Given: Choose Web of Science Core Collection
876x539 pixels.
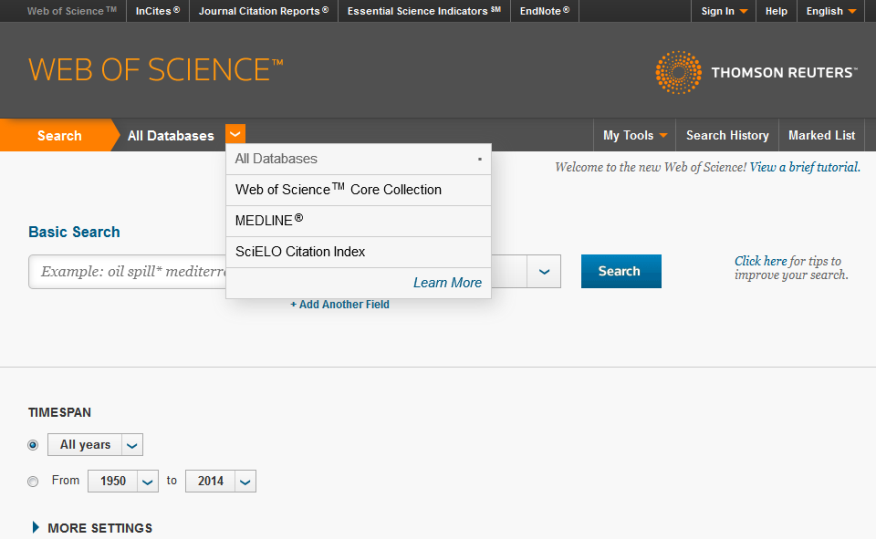Looking at the screenshot, I should tap(358, 190).
